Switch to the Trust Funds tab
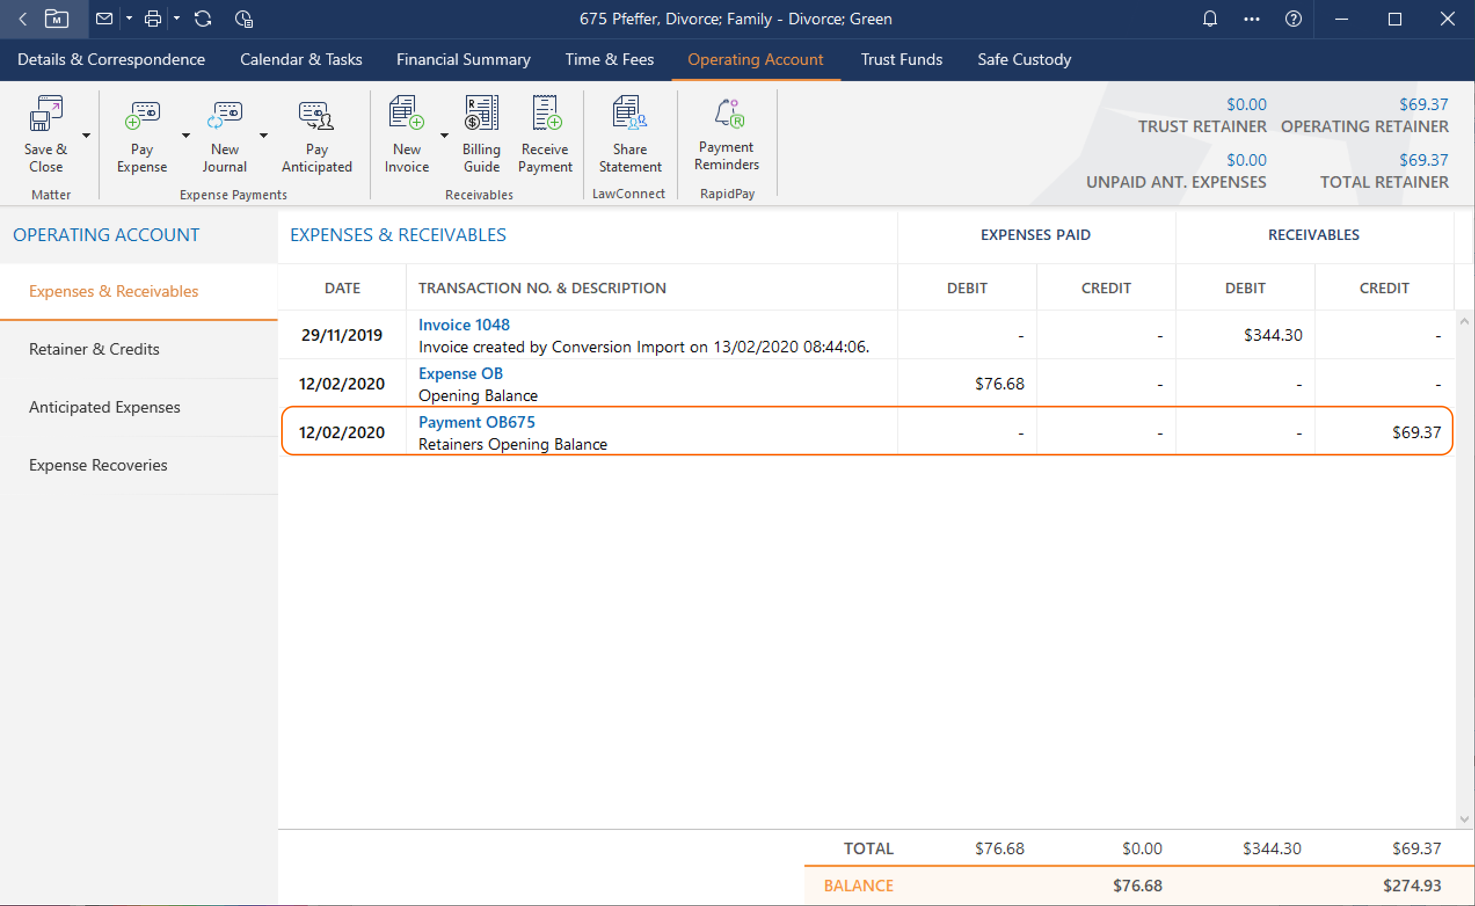The width and height of the screenshot is (1475, 906). 901,60
